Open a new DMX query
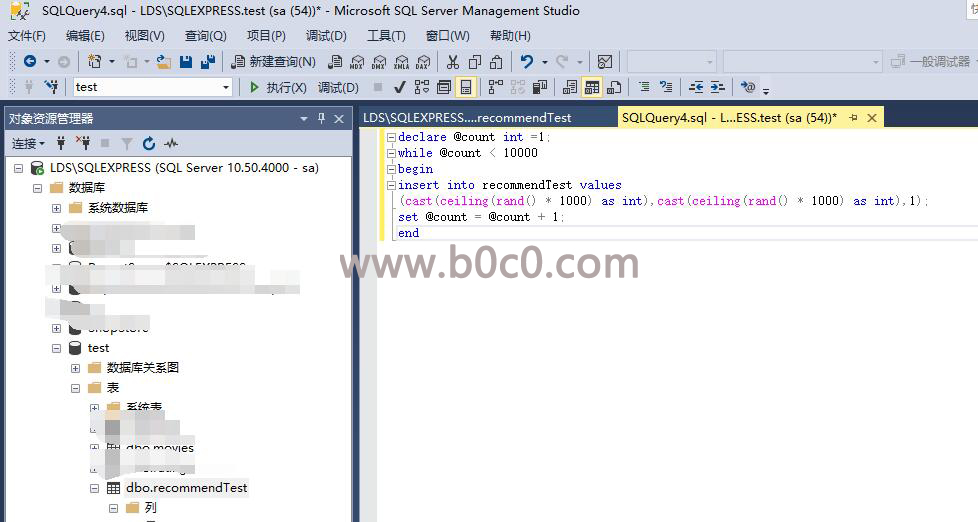Viewport: 978px width, 522px height. point(379,61)
